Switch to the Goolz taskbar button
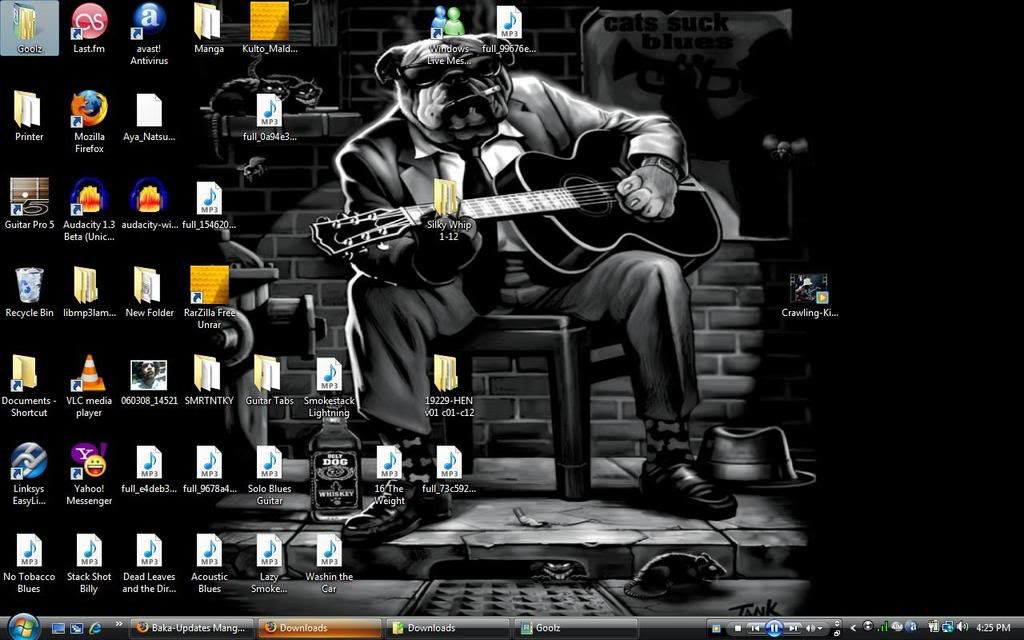 [575, 628]
